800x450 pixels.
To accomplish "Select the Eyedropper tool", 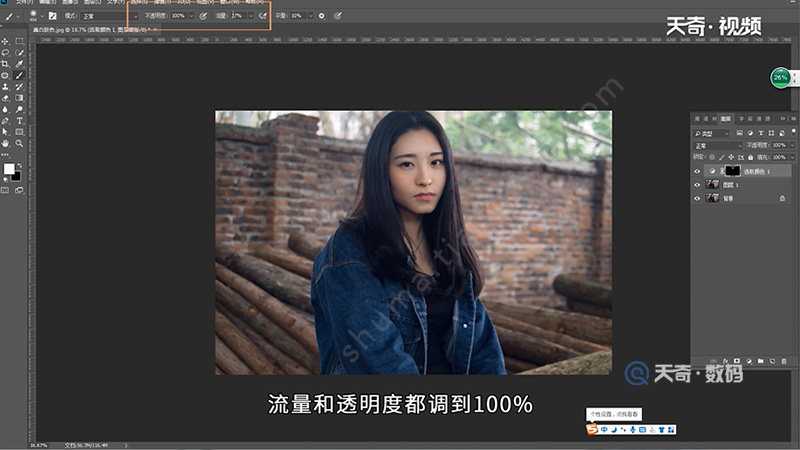I will point(19,64).
